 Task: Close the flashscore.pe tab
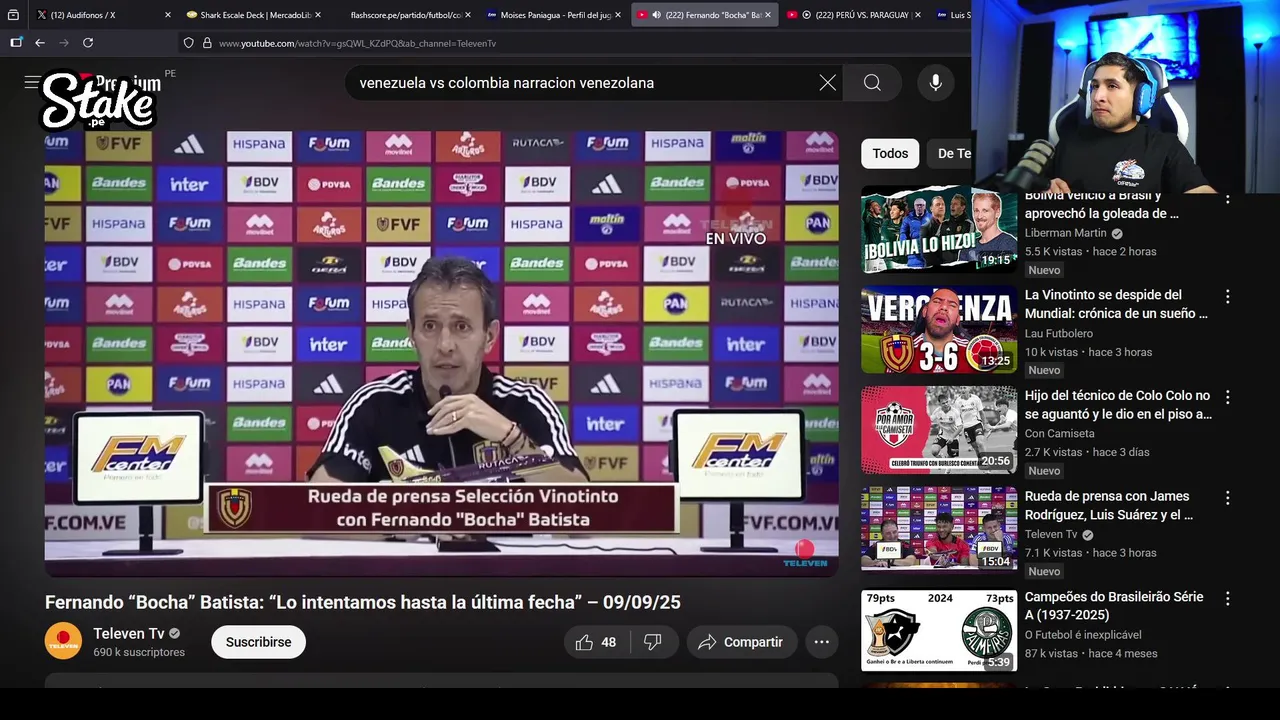click(x=468, y=15)
